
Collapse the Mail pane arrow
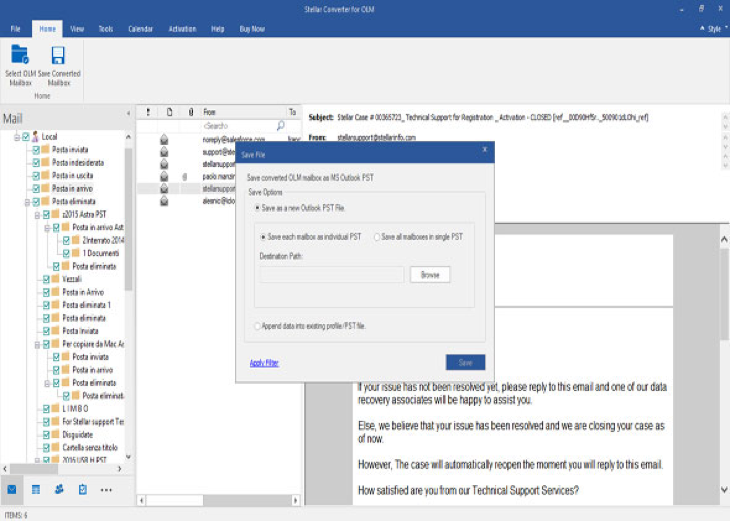coord(128,113)
